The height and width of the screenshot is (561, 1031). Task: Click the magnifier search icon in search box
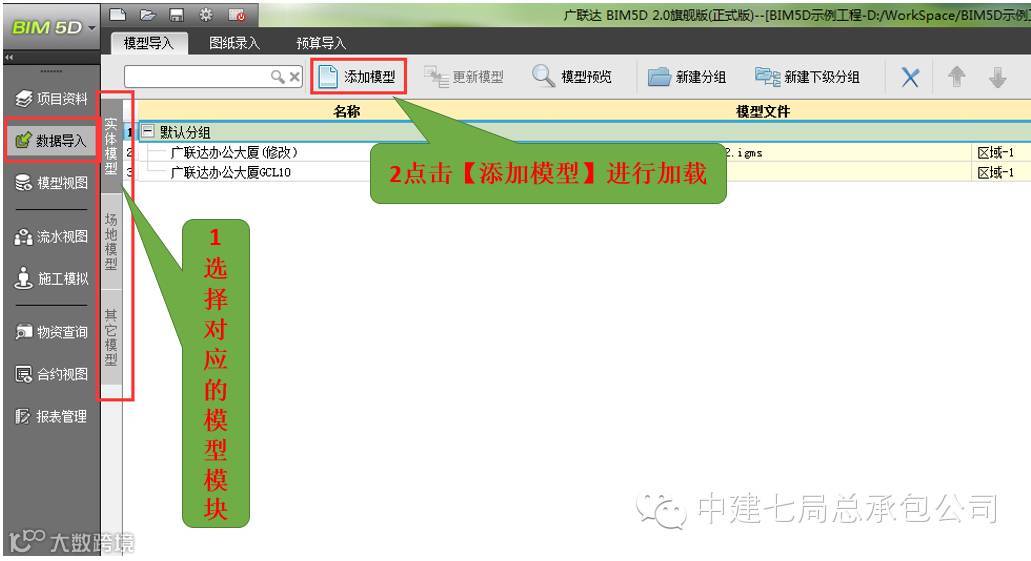click(x=277, y=77)
